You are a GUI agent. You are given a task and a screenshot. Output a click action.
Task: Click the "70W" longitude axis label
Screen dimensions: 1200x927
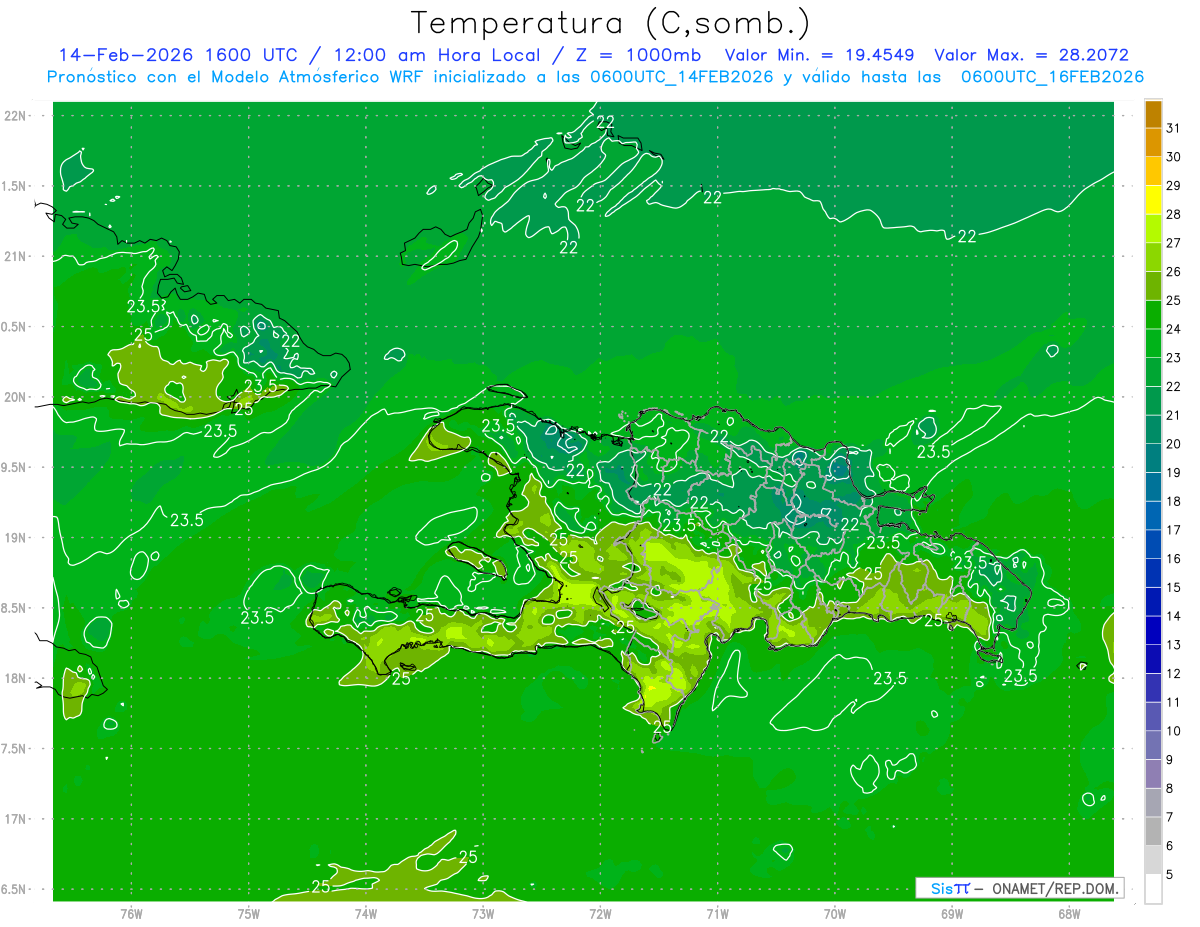click(835, 914)
